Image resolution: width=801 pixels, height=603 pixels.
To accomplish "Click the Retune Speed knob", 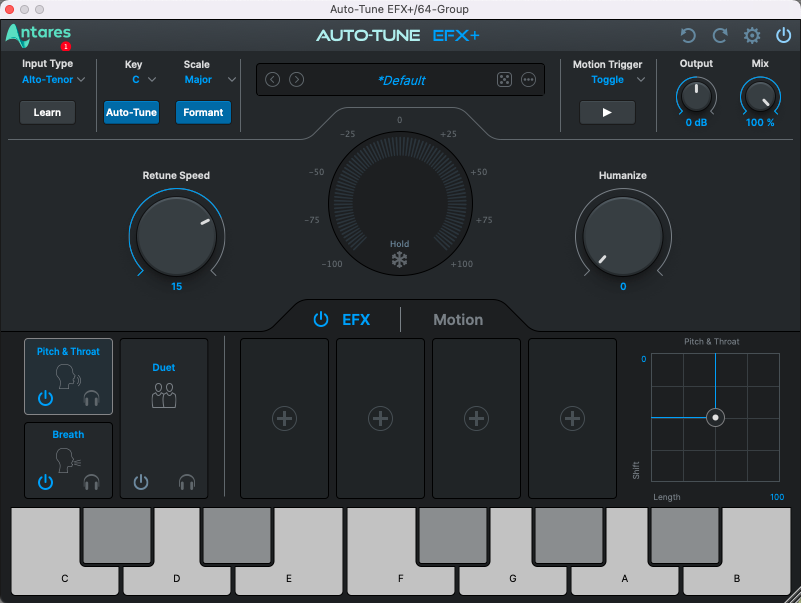I will coord(177,236).
